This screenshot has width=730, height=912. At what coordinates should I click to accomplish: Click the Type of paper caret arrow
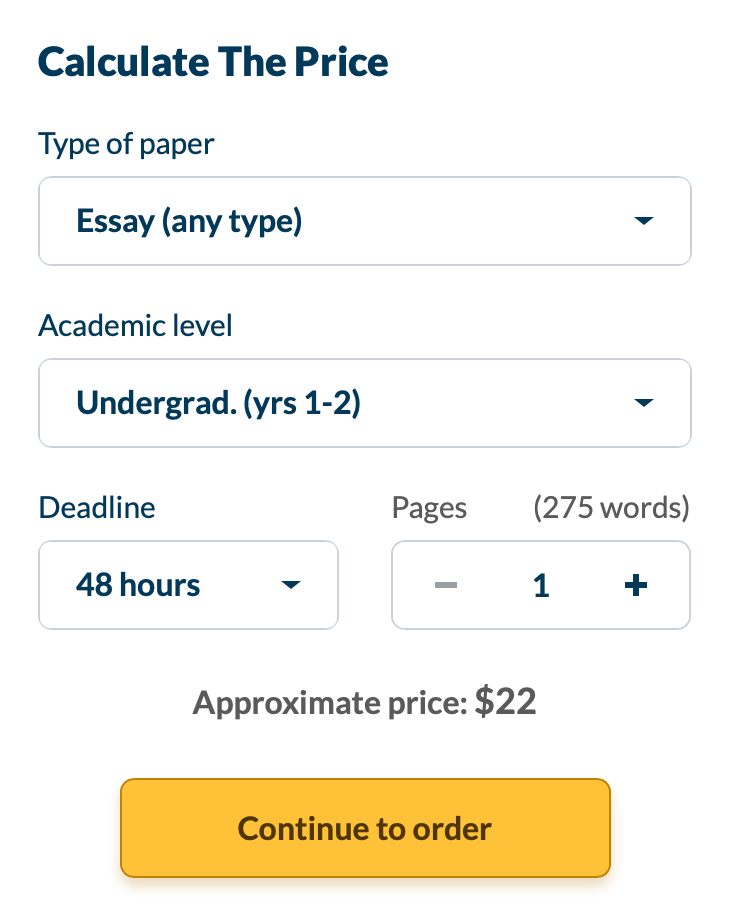pos(644,220)
